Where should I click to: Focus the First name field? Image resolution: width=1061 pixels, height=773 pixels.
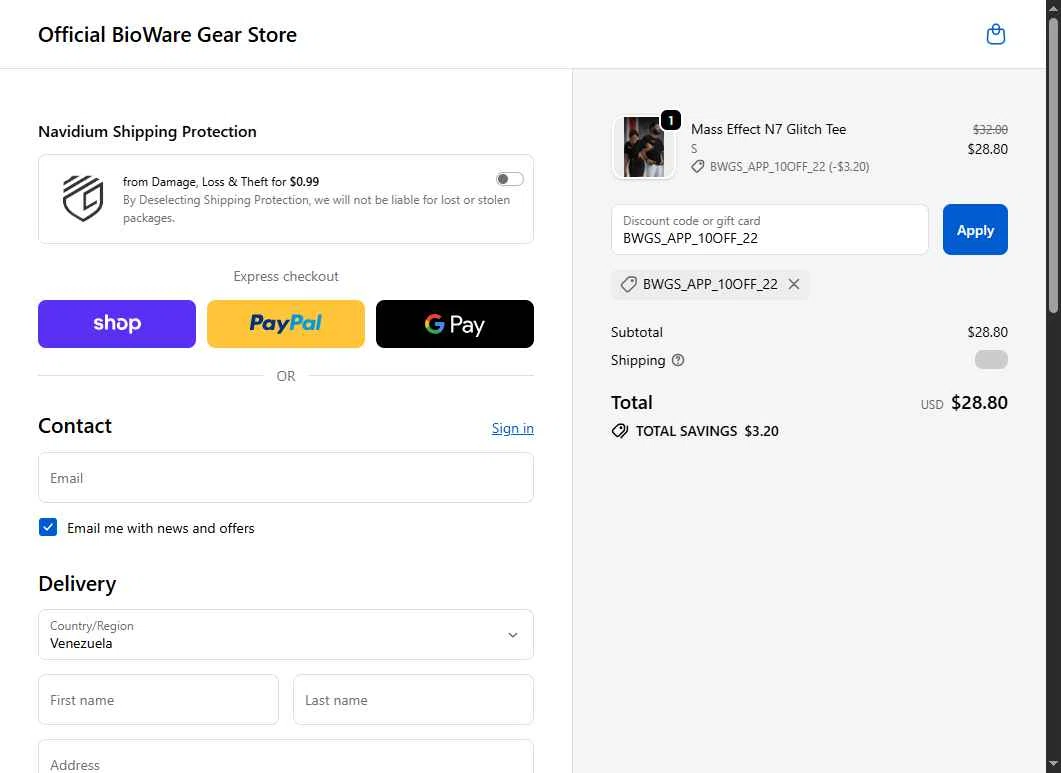tap(158, 699)
